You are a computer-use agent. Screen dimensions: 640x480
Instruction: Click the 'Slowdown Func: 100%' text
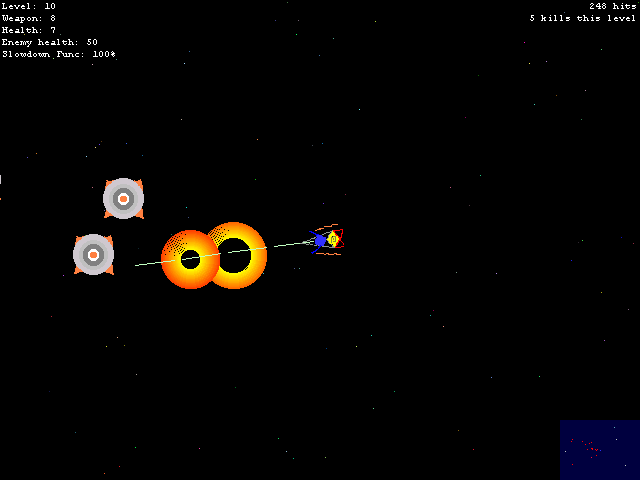click(x=59, y=54)
